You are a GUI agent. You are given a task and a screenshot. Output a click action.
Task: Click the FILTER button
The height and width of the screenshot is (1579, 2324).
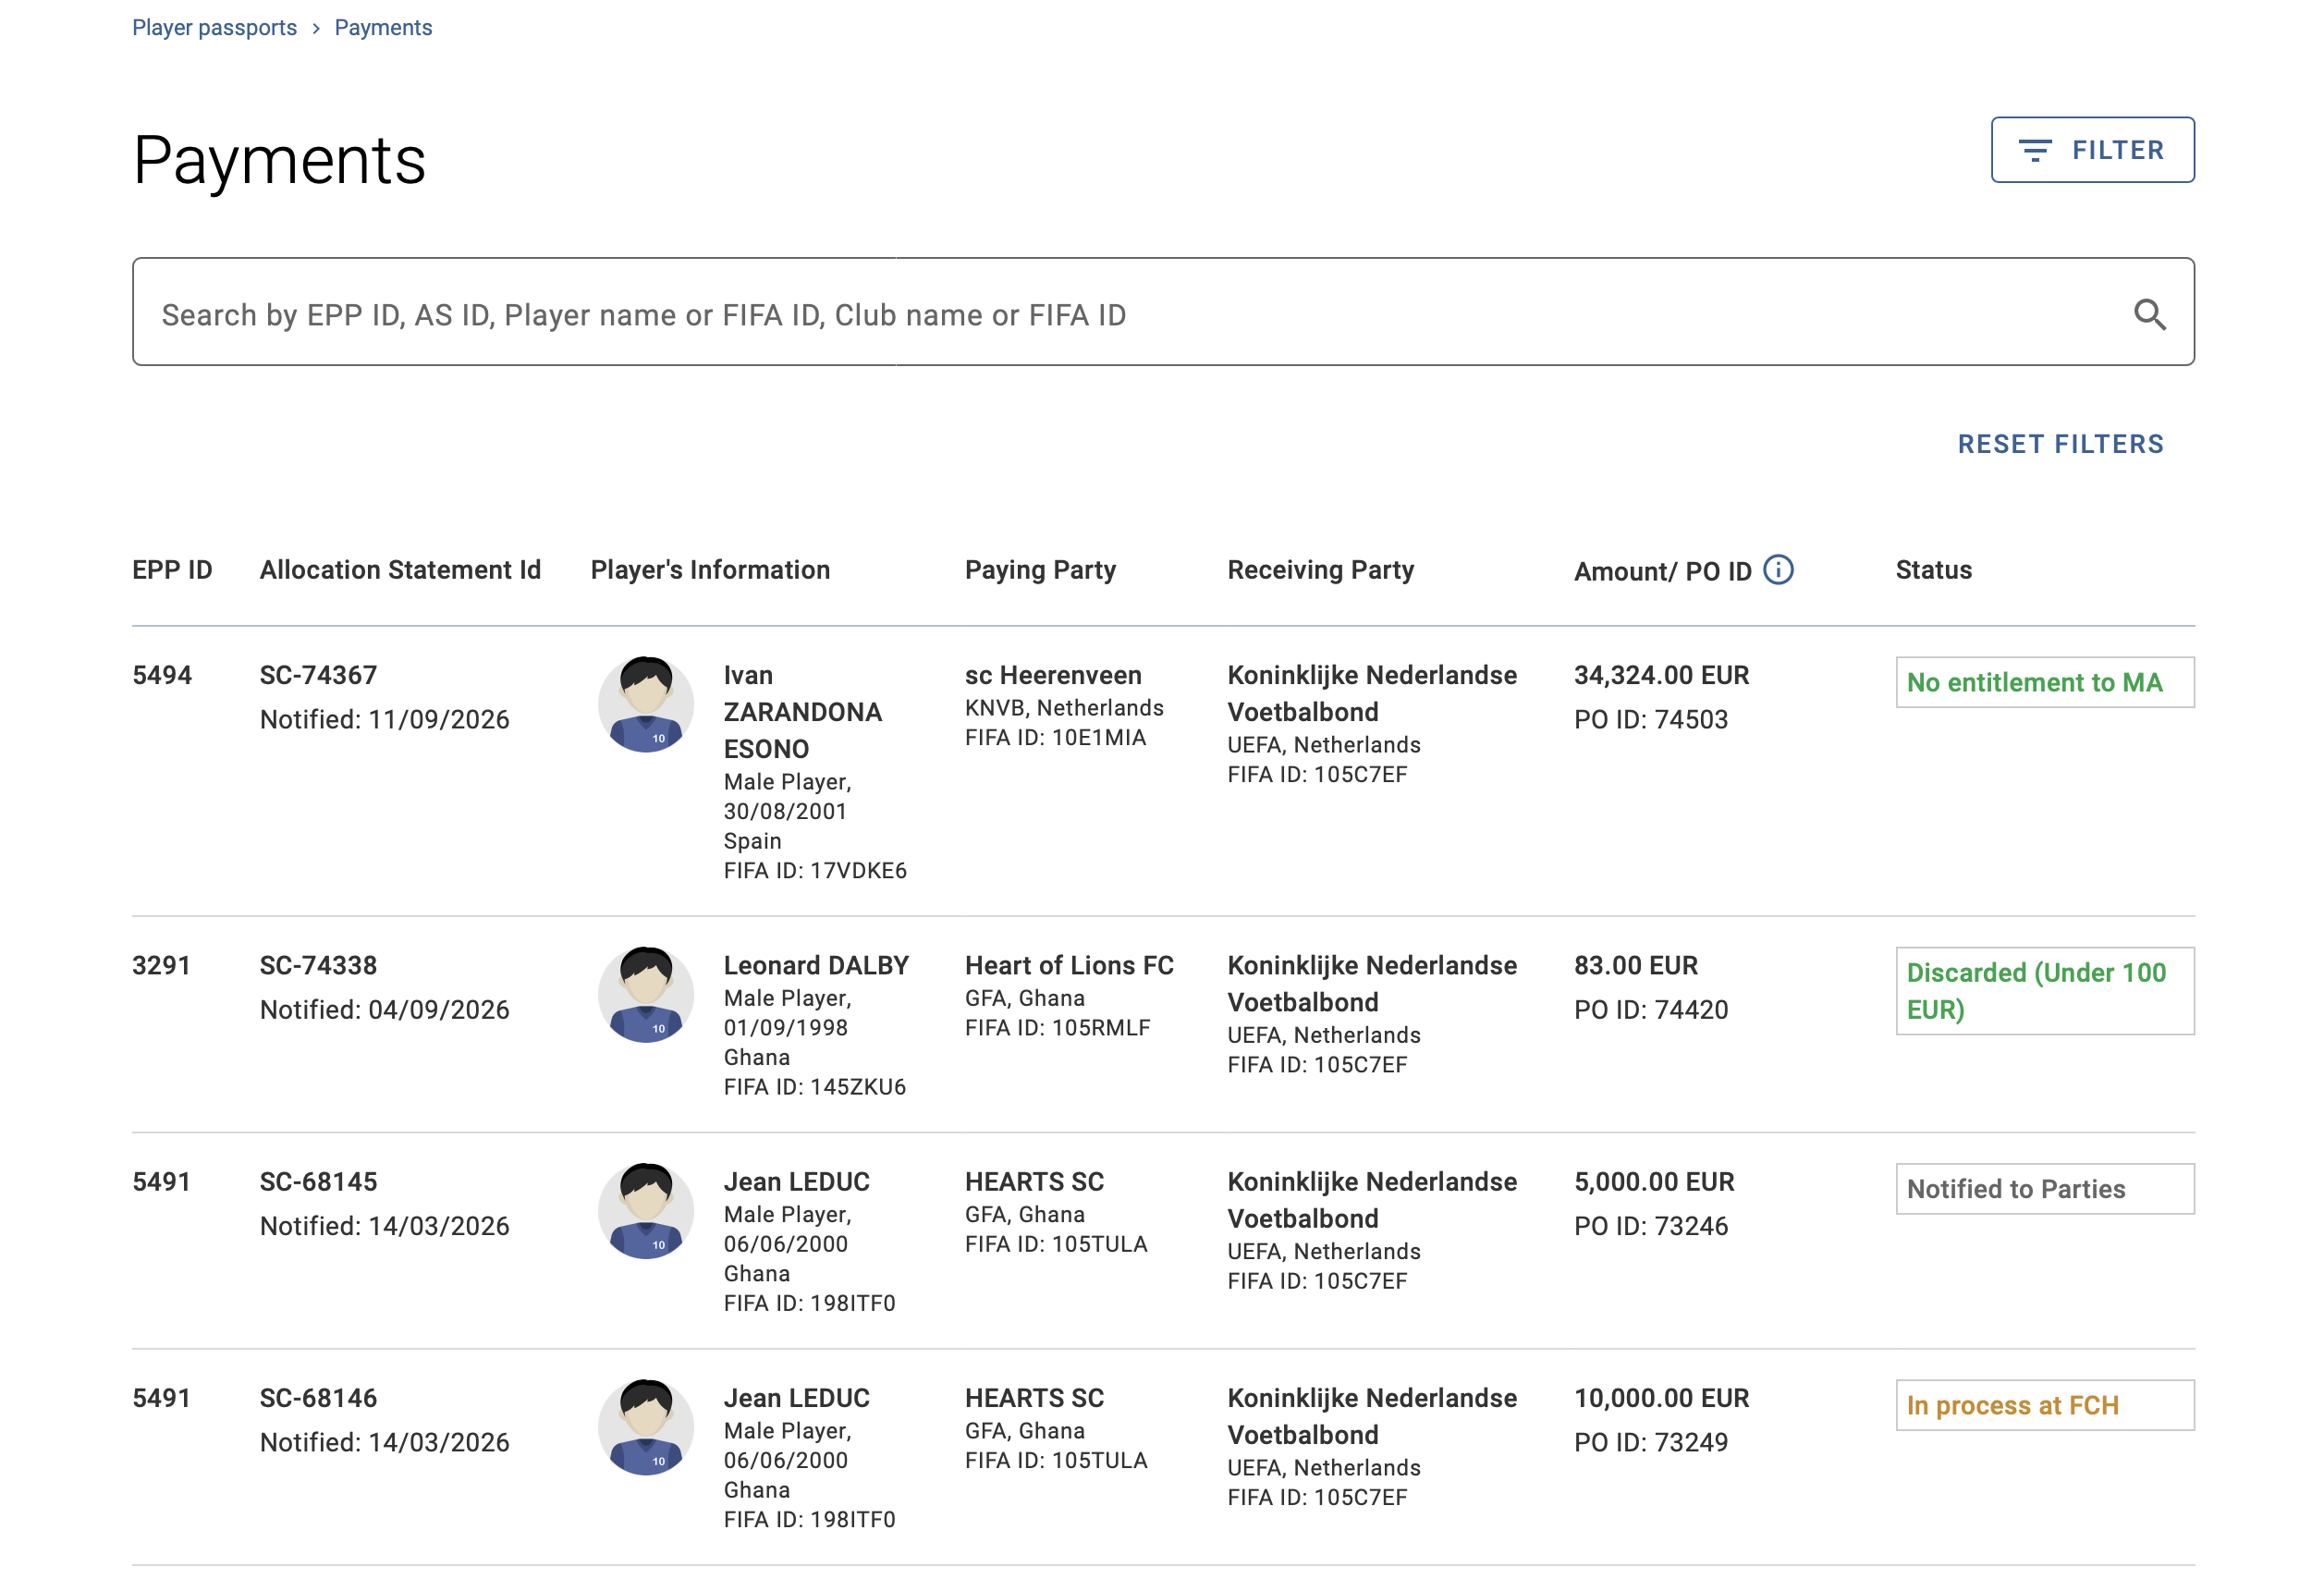coord(2092,150)
